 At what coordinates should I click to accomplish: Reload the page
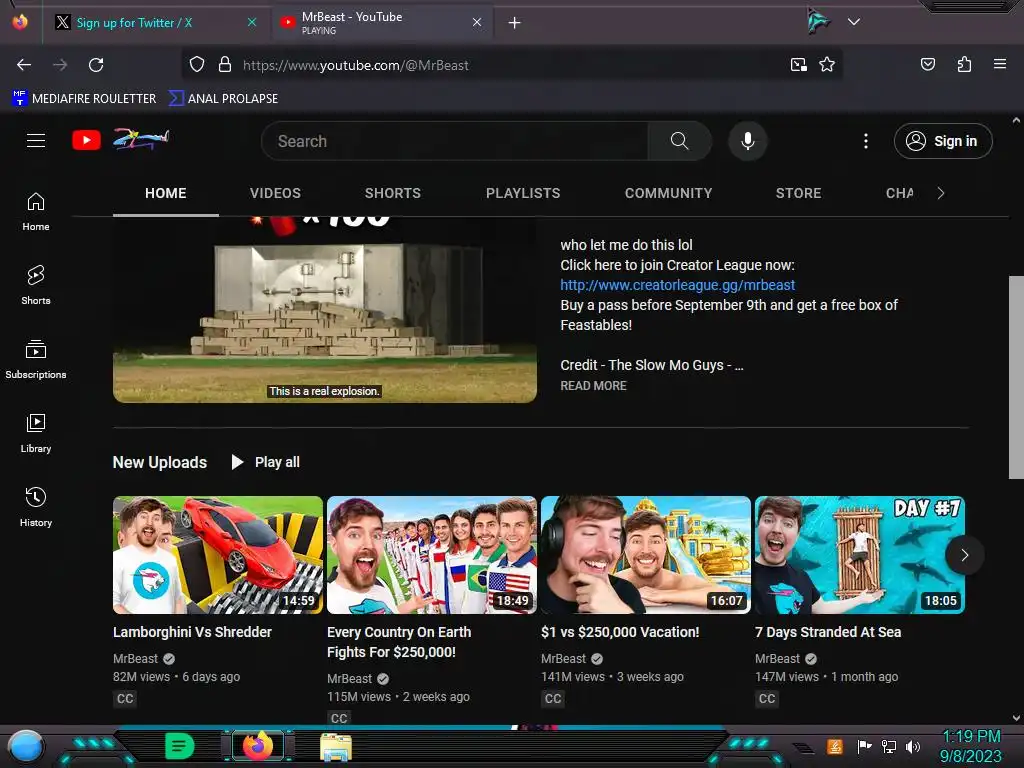click(96, 65)
